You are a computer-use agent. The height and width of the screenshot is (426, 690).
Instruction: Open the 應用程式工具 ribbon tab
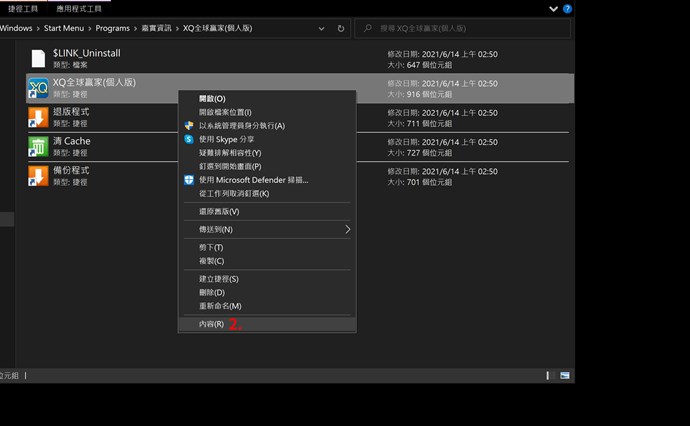tap(79, 8)
